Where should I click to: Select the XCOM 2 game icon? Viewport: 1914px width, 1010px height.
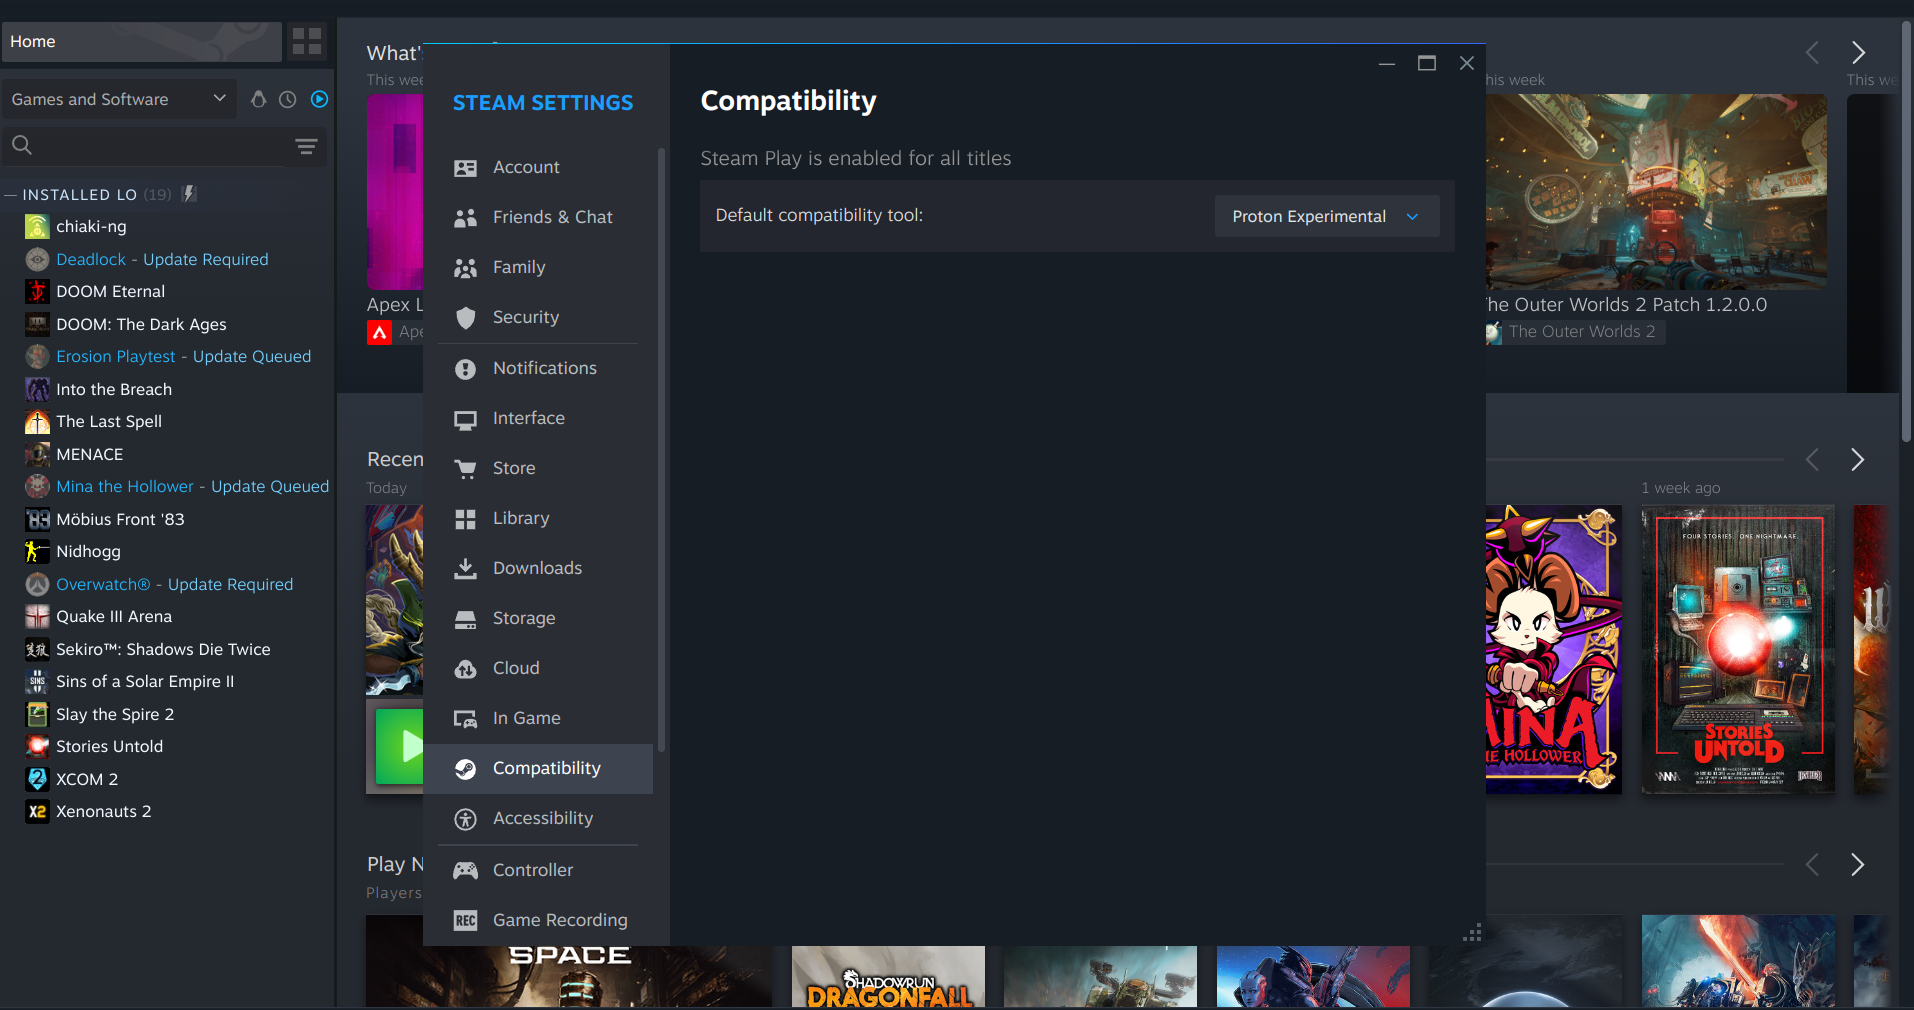37,780
